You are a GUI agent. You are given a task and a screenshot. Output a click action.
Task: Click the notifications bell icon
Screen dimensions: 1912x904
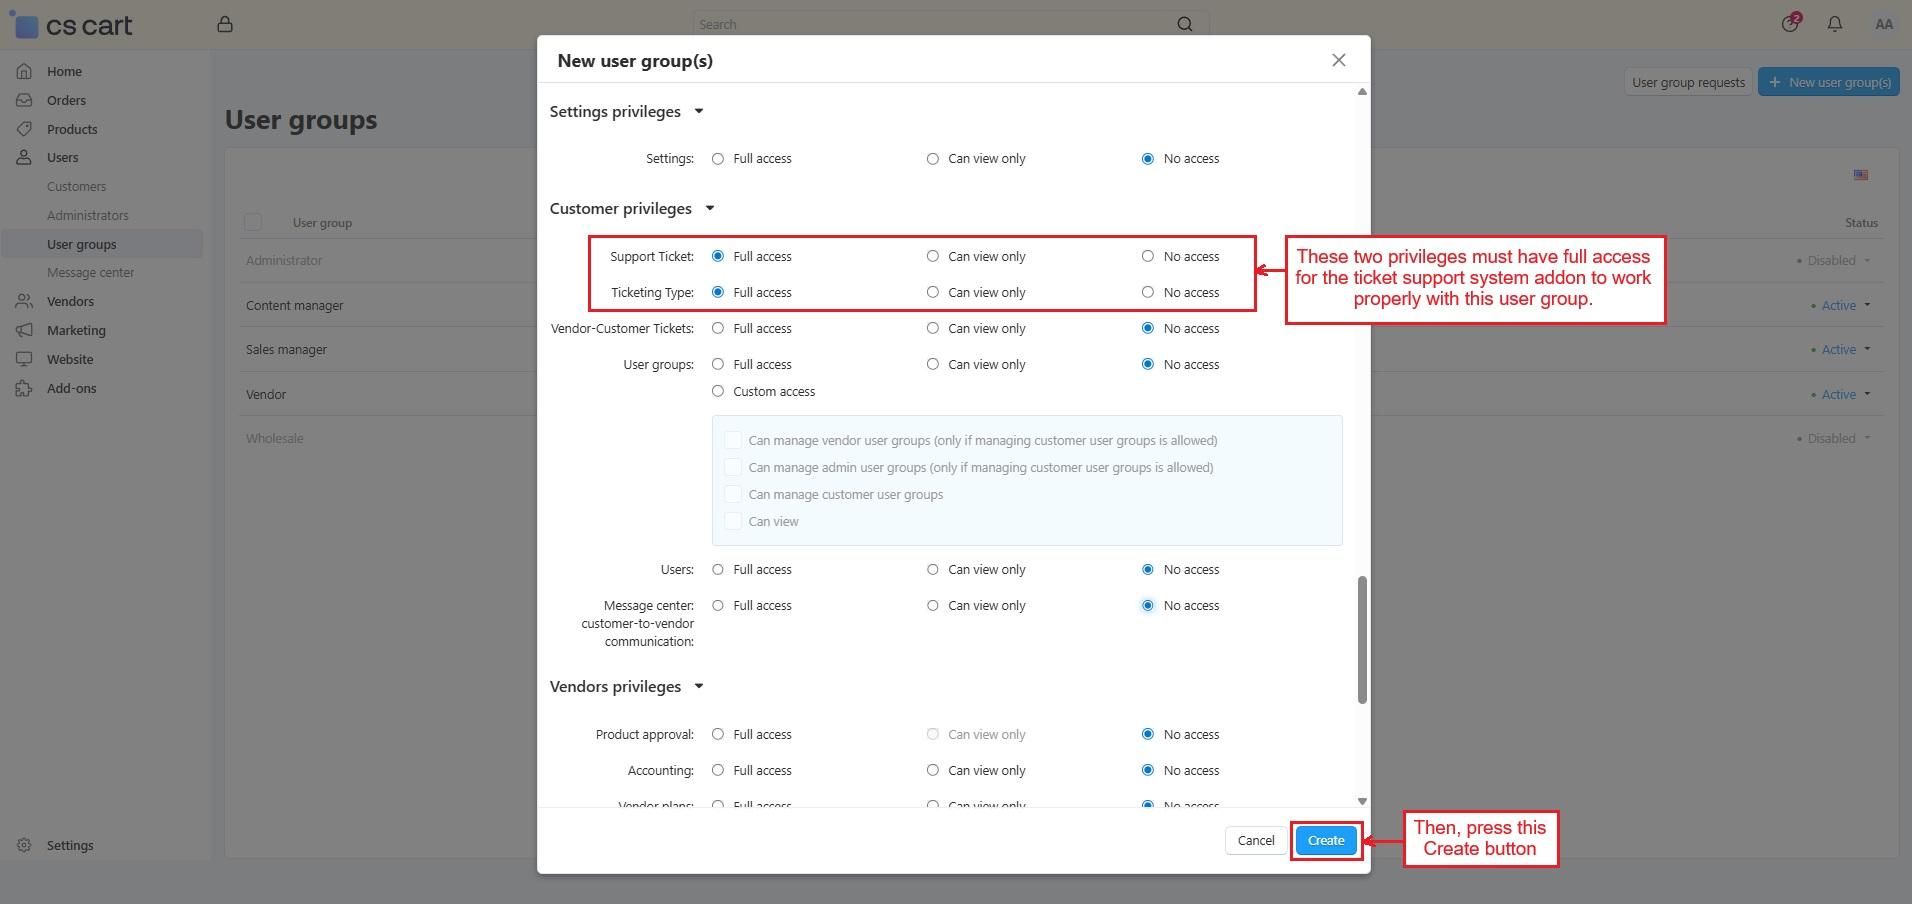coord(1834,24)
